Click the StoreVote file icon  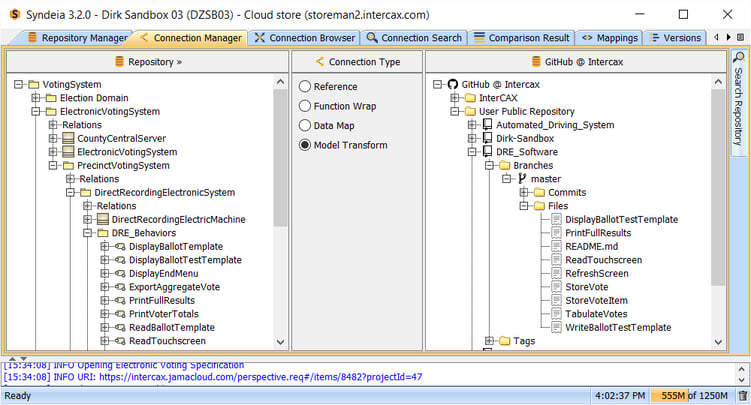click(x=556, y=287)
